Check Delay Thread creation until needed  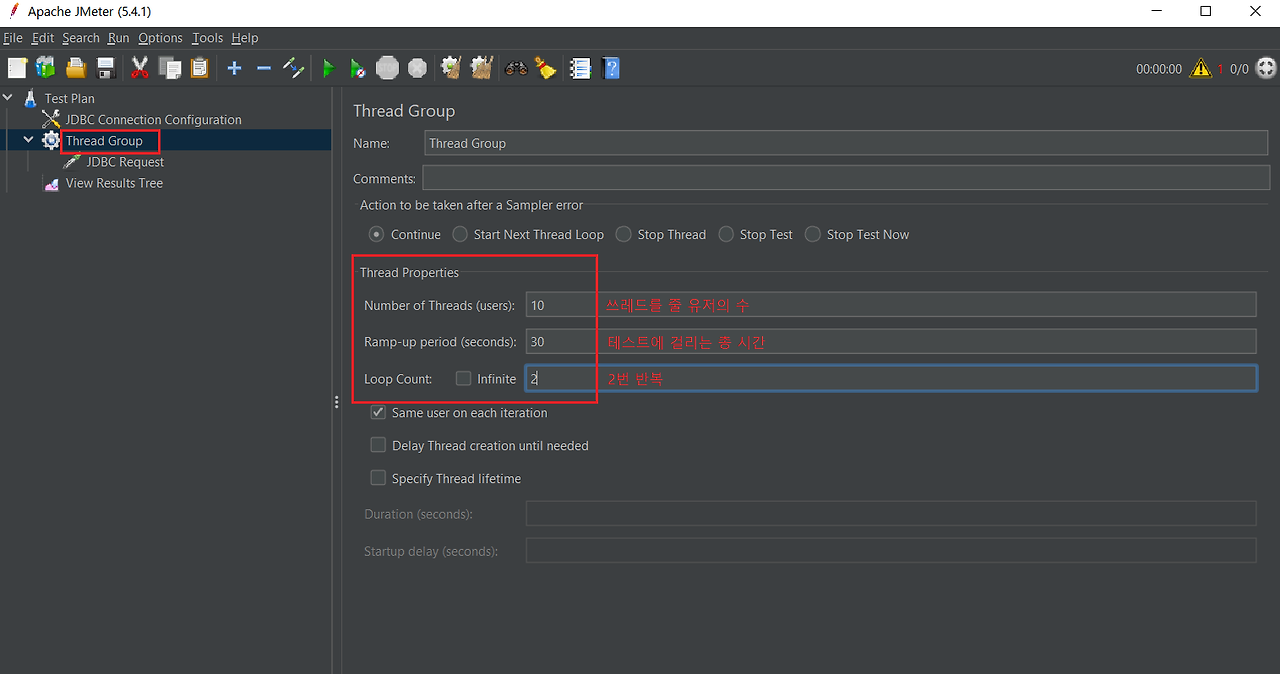point(378,445)
